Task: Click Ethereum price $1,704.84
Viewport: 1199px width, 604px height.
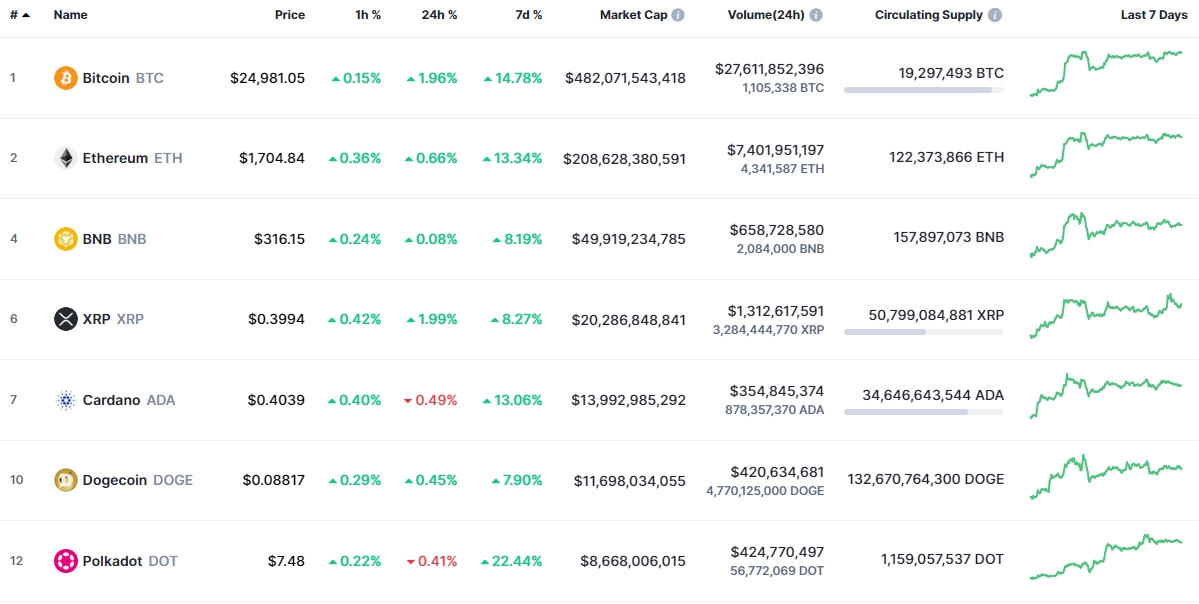Action: 271,158
